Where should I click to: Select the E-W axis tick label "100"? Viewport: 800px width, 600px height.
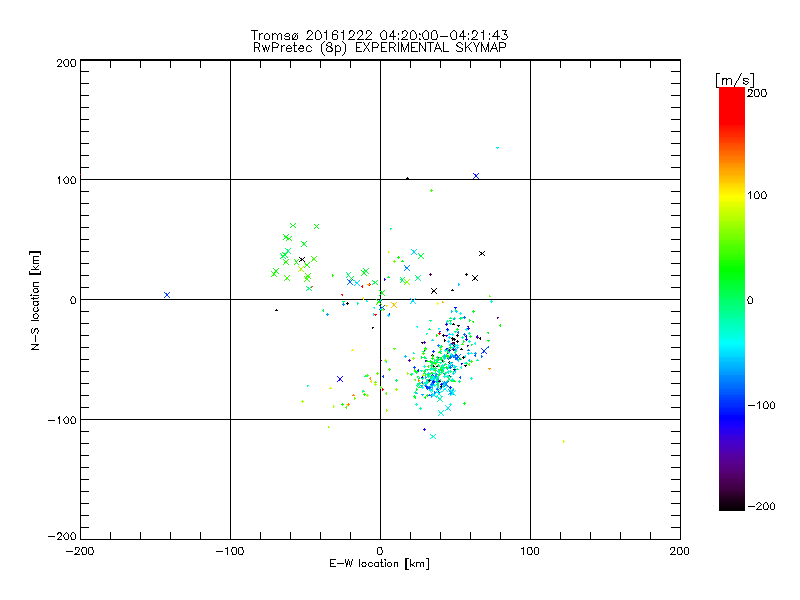530,551
